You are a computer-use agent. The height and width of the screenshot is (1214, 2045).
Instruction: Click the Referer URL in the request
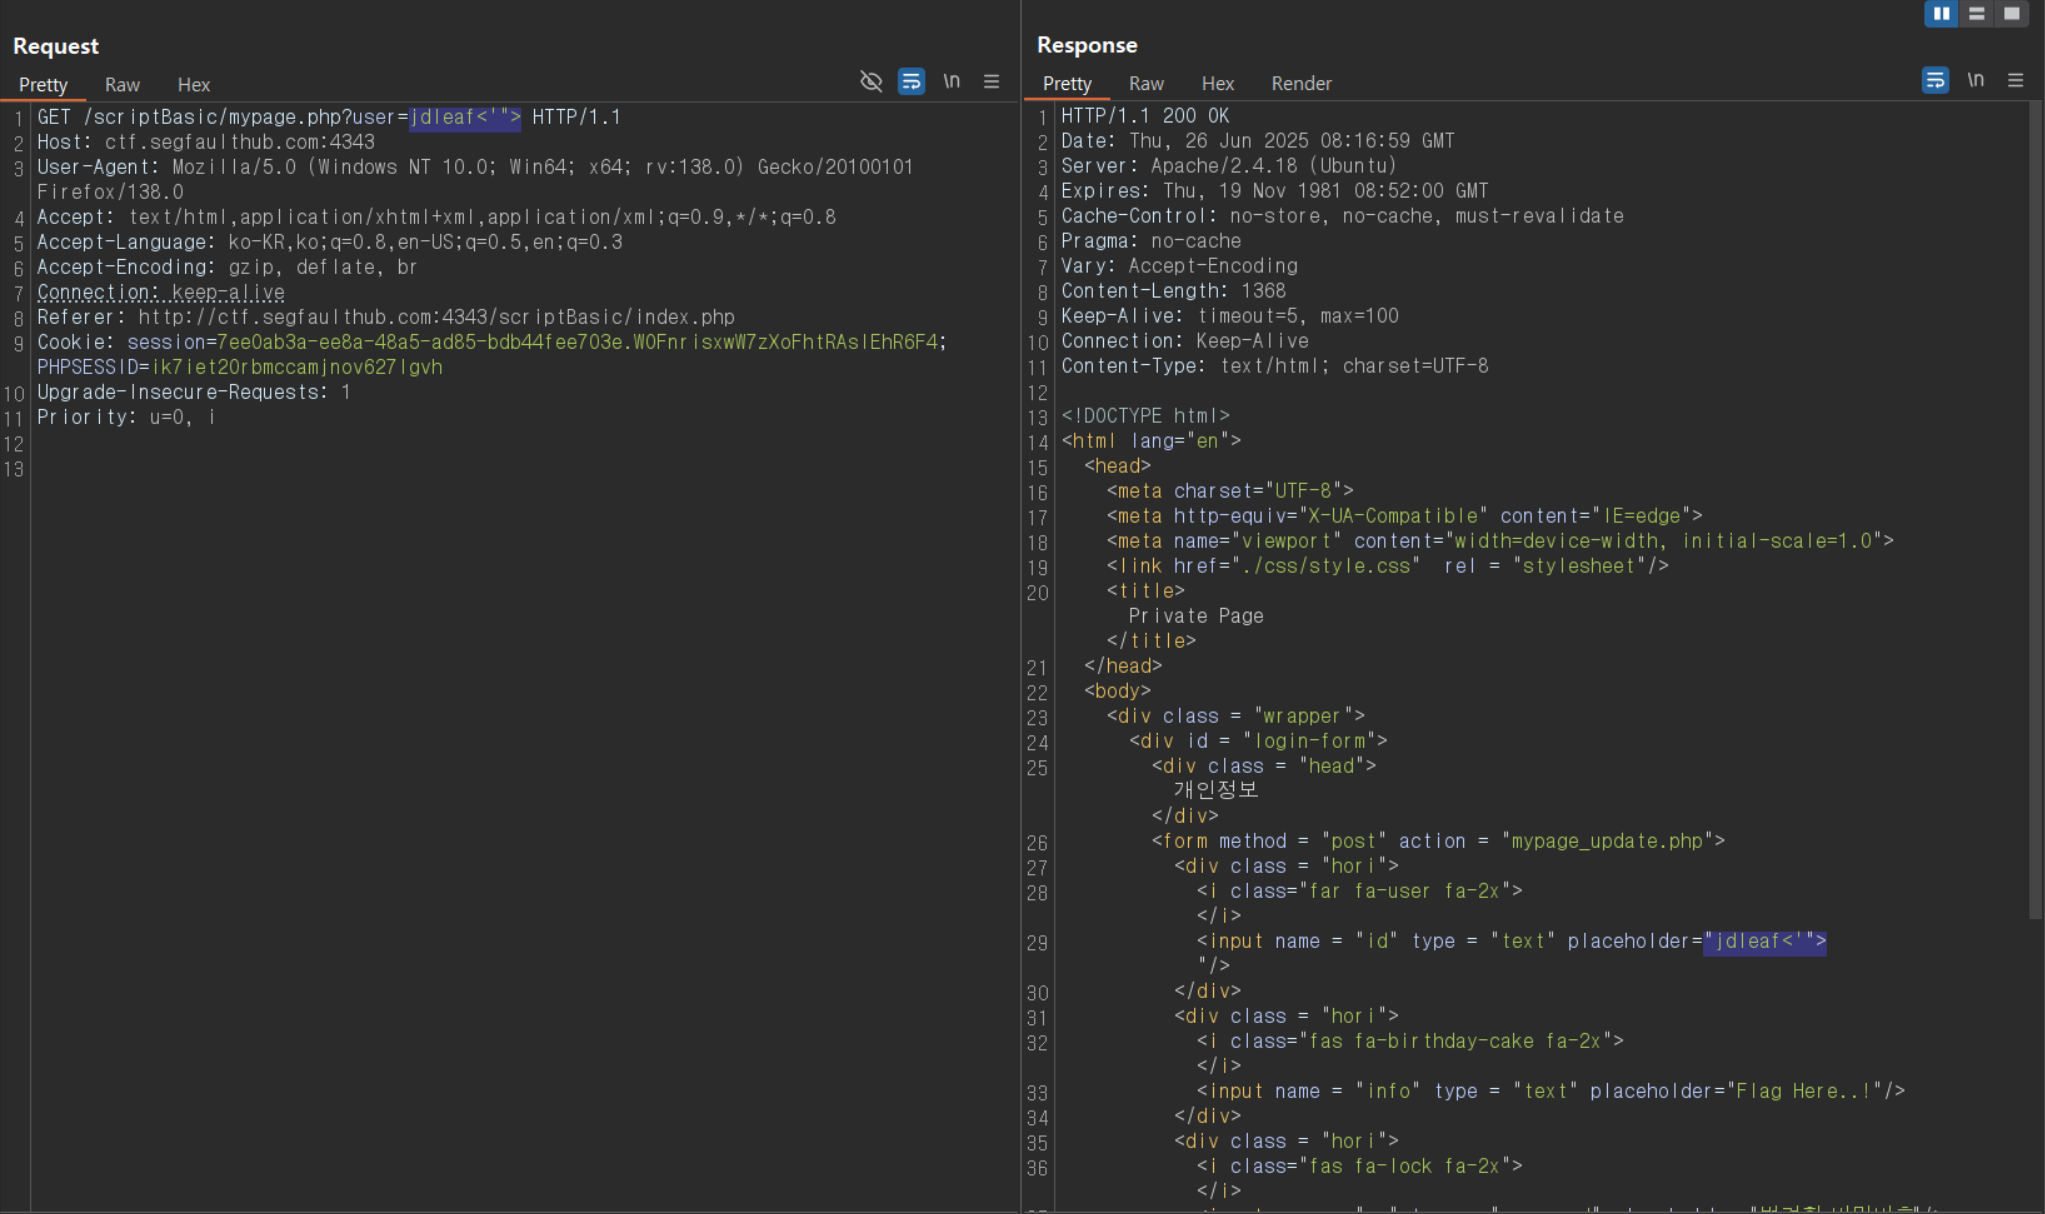pos(436,317)
